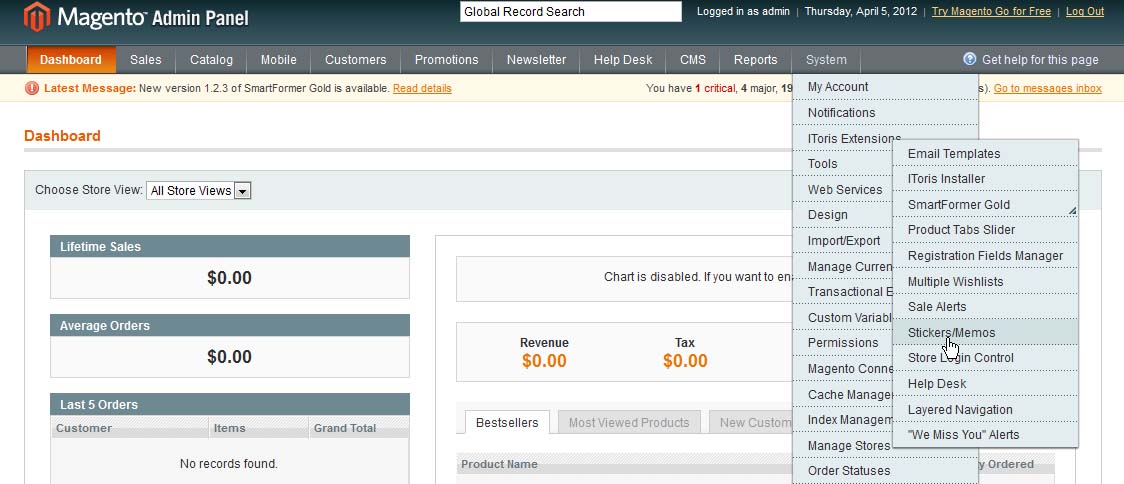
Task: Open the CMS menu
Action: [x=693, y=60]
